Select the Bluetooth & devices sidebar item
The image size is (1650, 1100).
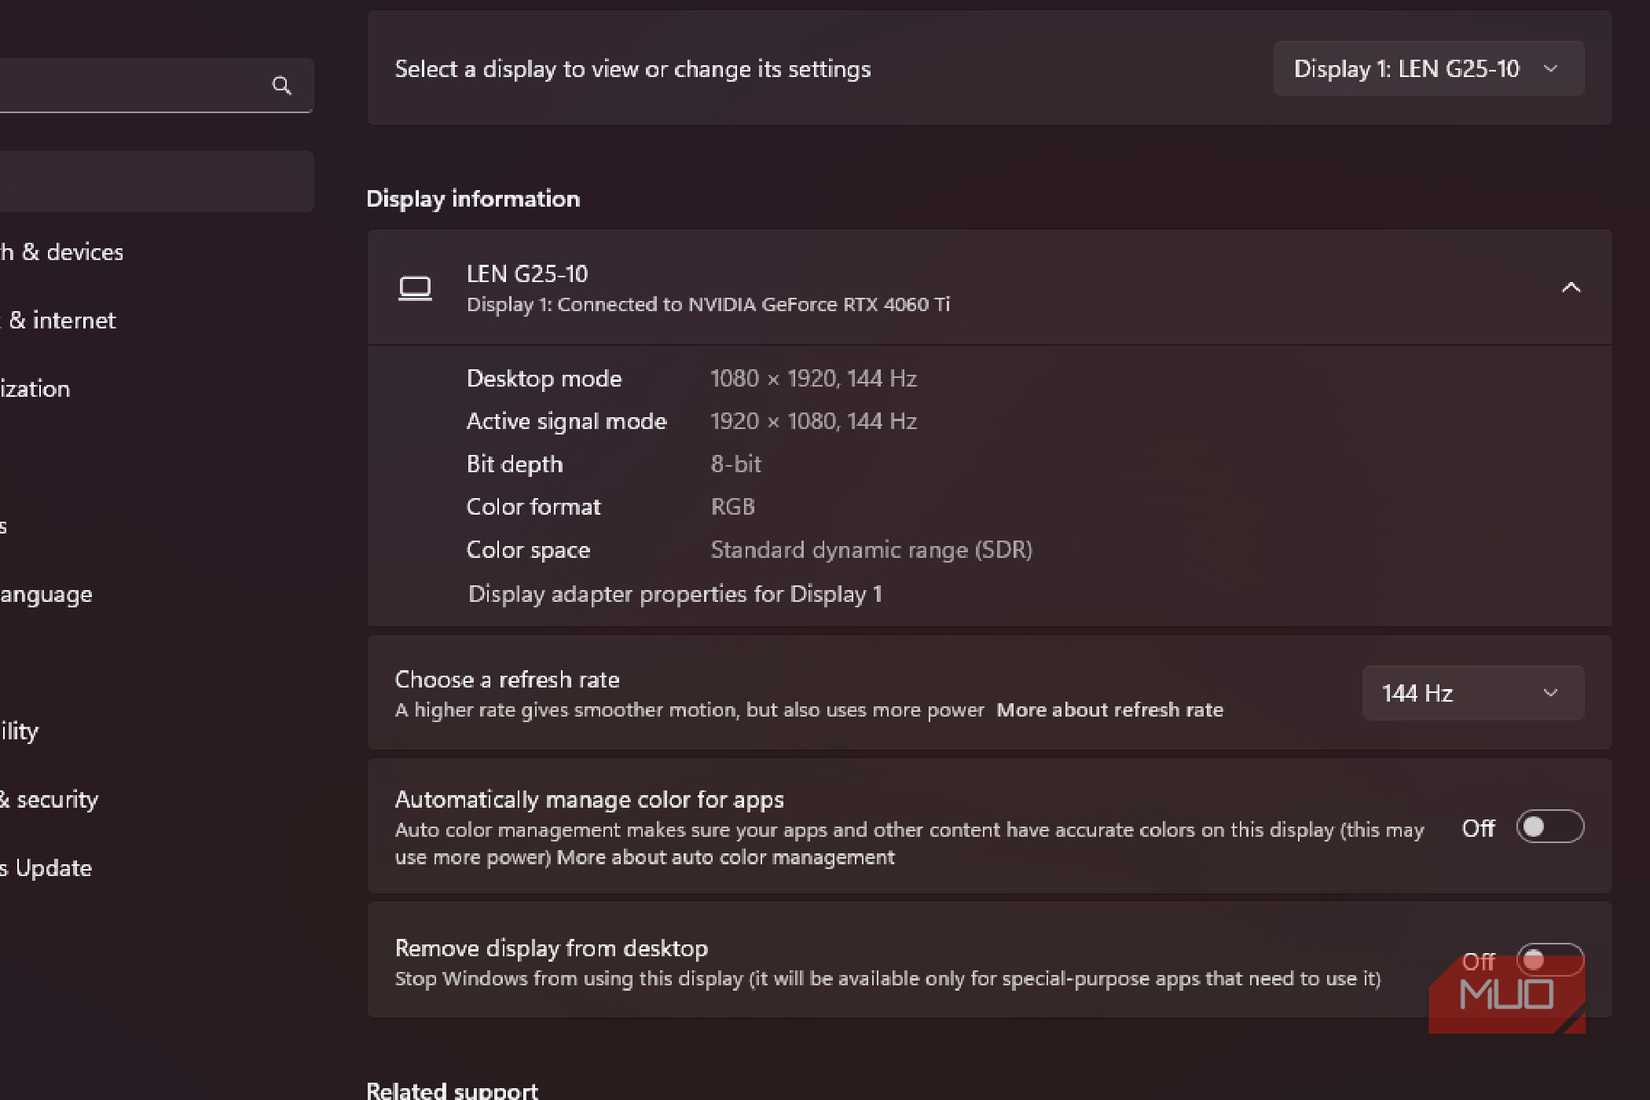click(62, 252)
